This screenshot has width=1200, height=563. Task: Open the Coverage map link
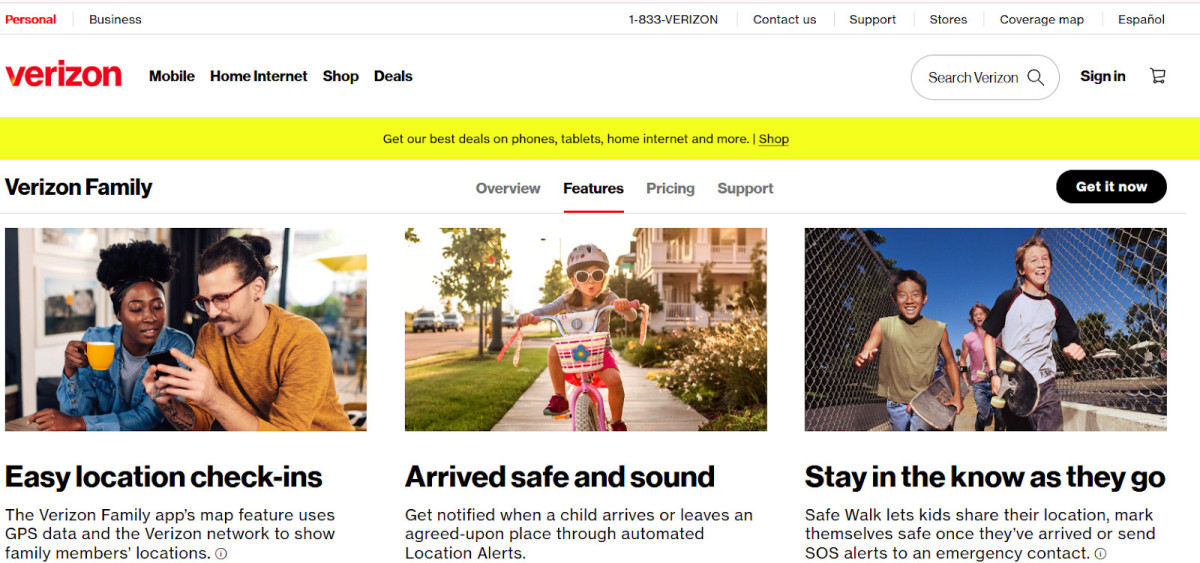1041,19
